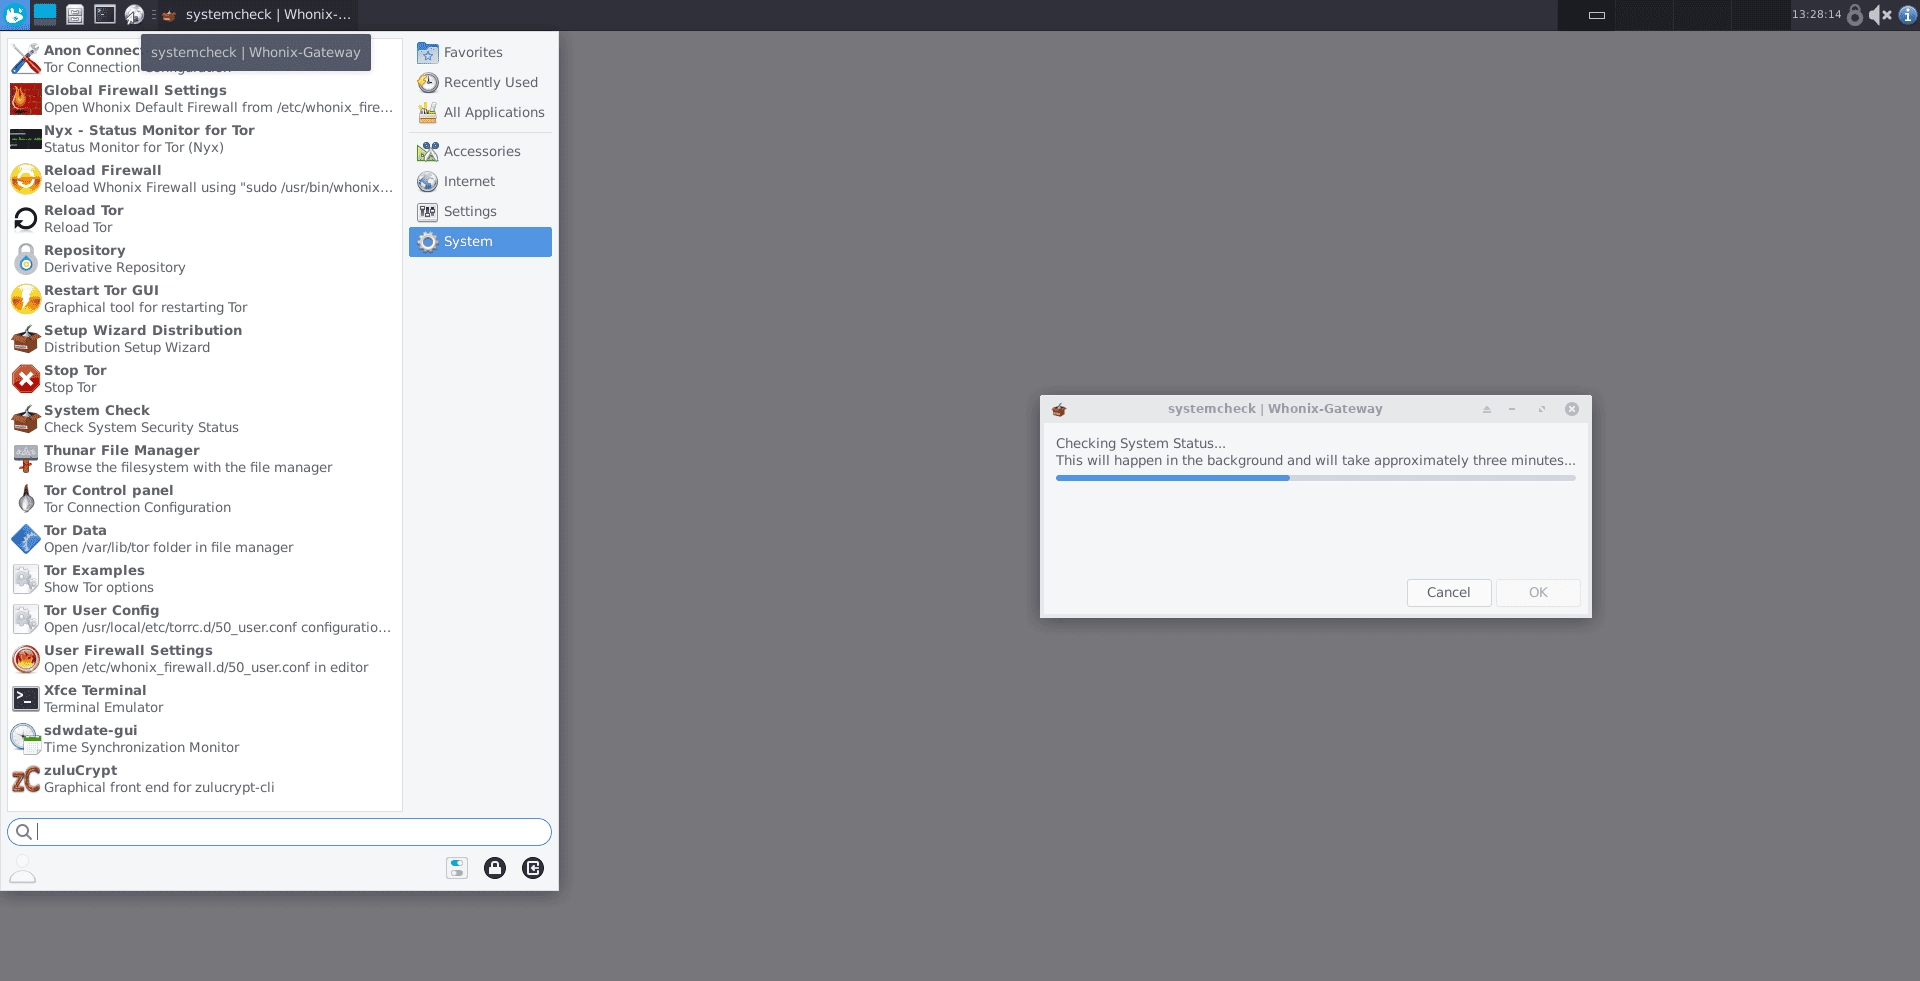Open Tor Examples entry
1920x981 pixels.
point(204,579)
